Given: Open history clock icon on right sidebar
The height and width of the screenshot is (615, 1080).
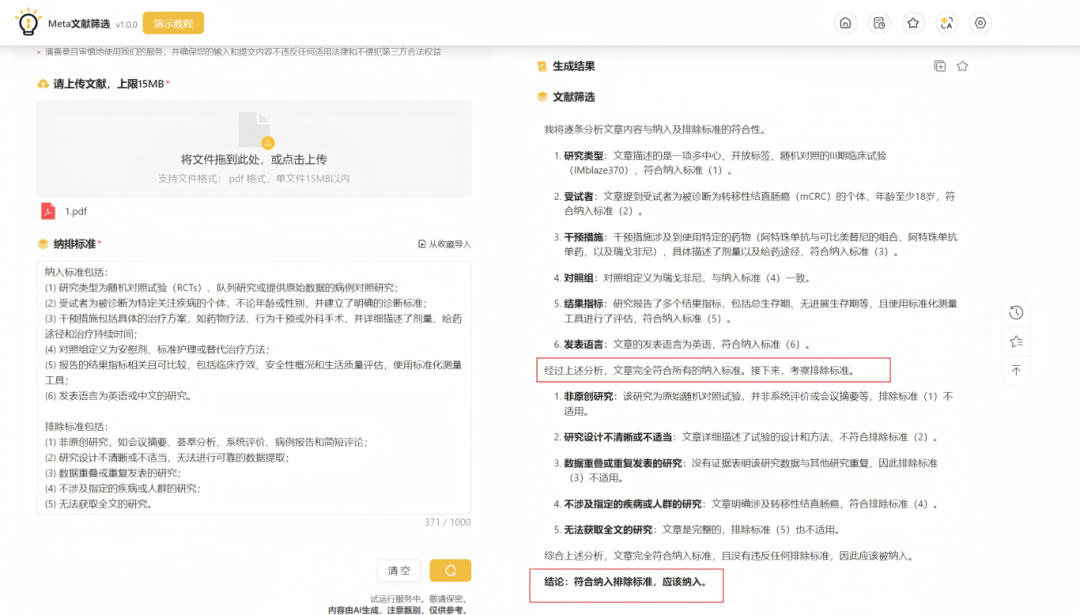Looking at the screenshot, I should [x=1016, y=312].
